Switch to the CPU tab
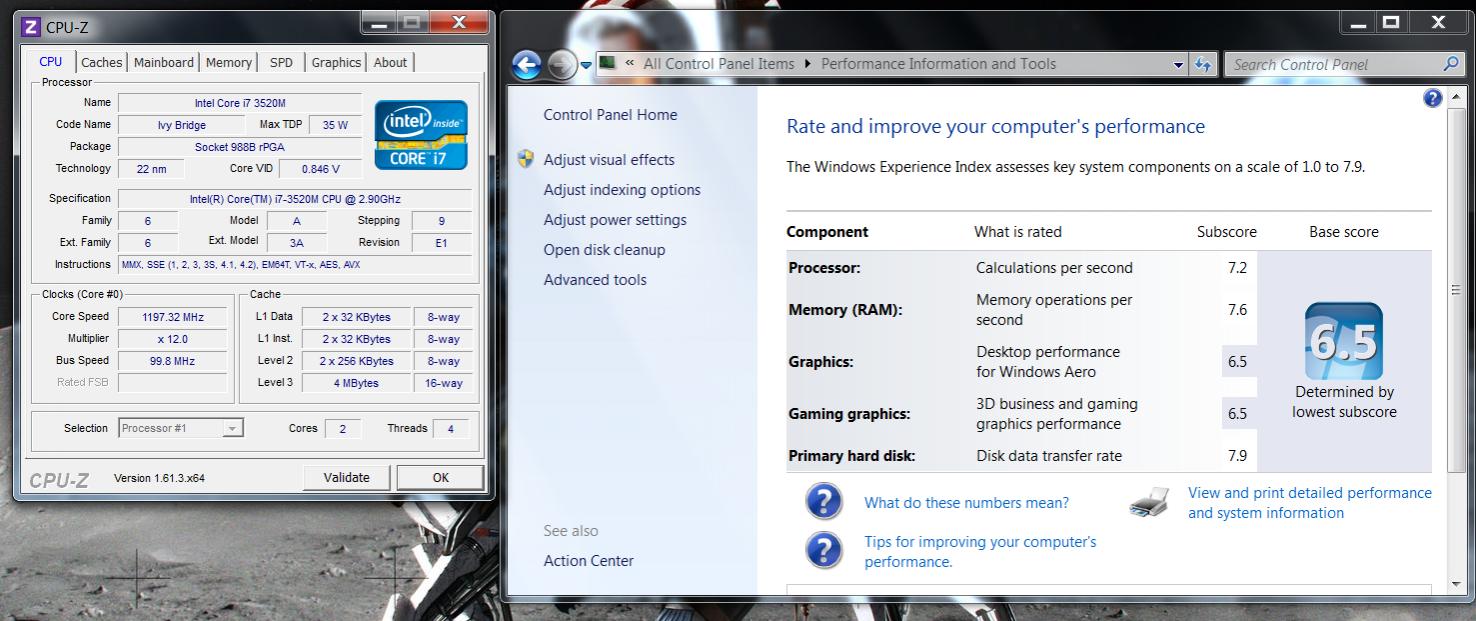The image size is (1476, 621). pos(50,61)
